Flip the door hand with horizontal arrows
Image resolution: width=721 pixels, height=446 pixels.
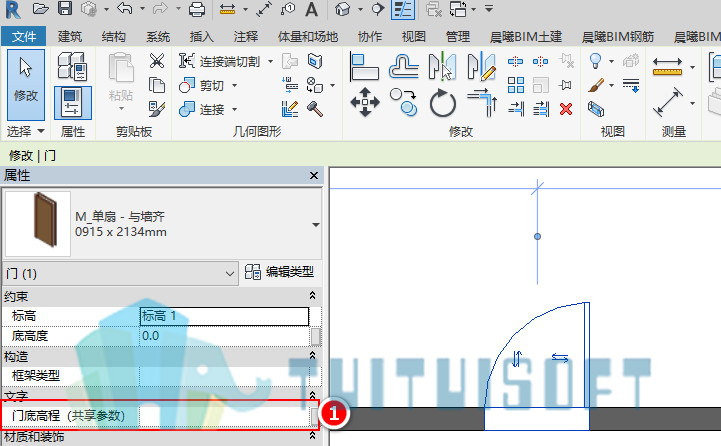pos(560,357)
